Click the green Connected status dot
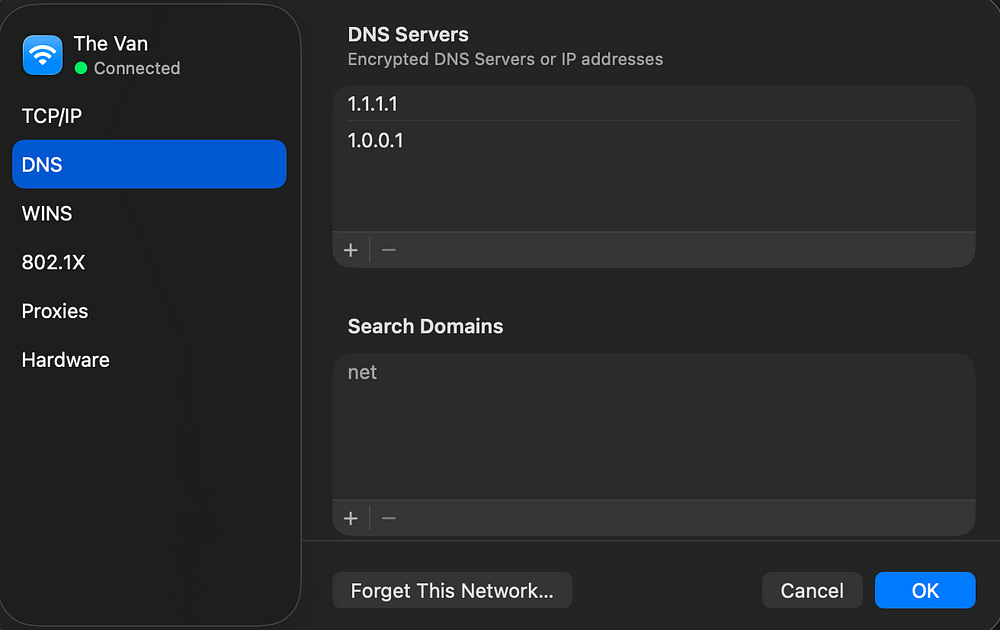 pyautogui.click(x=81, y=68)
